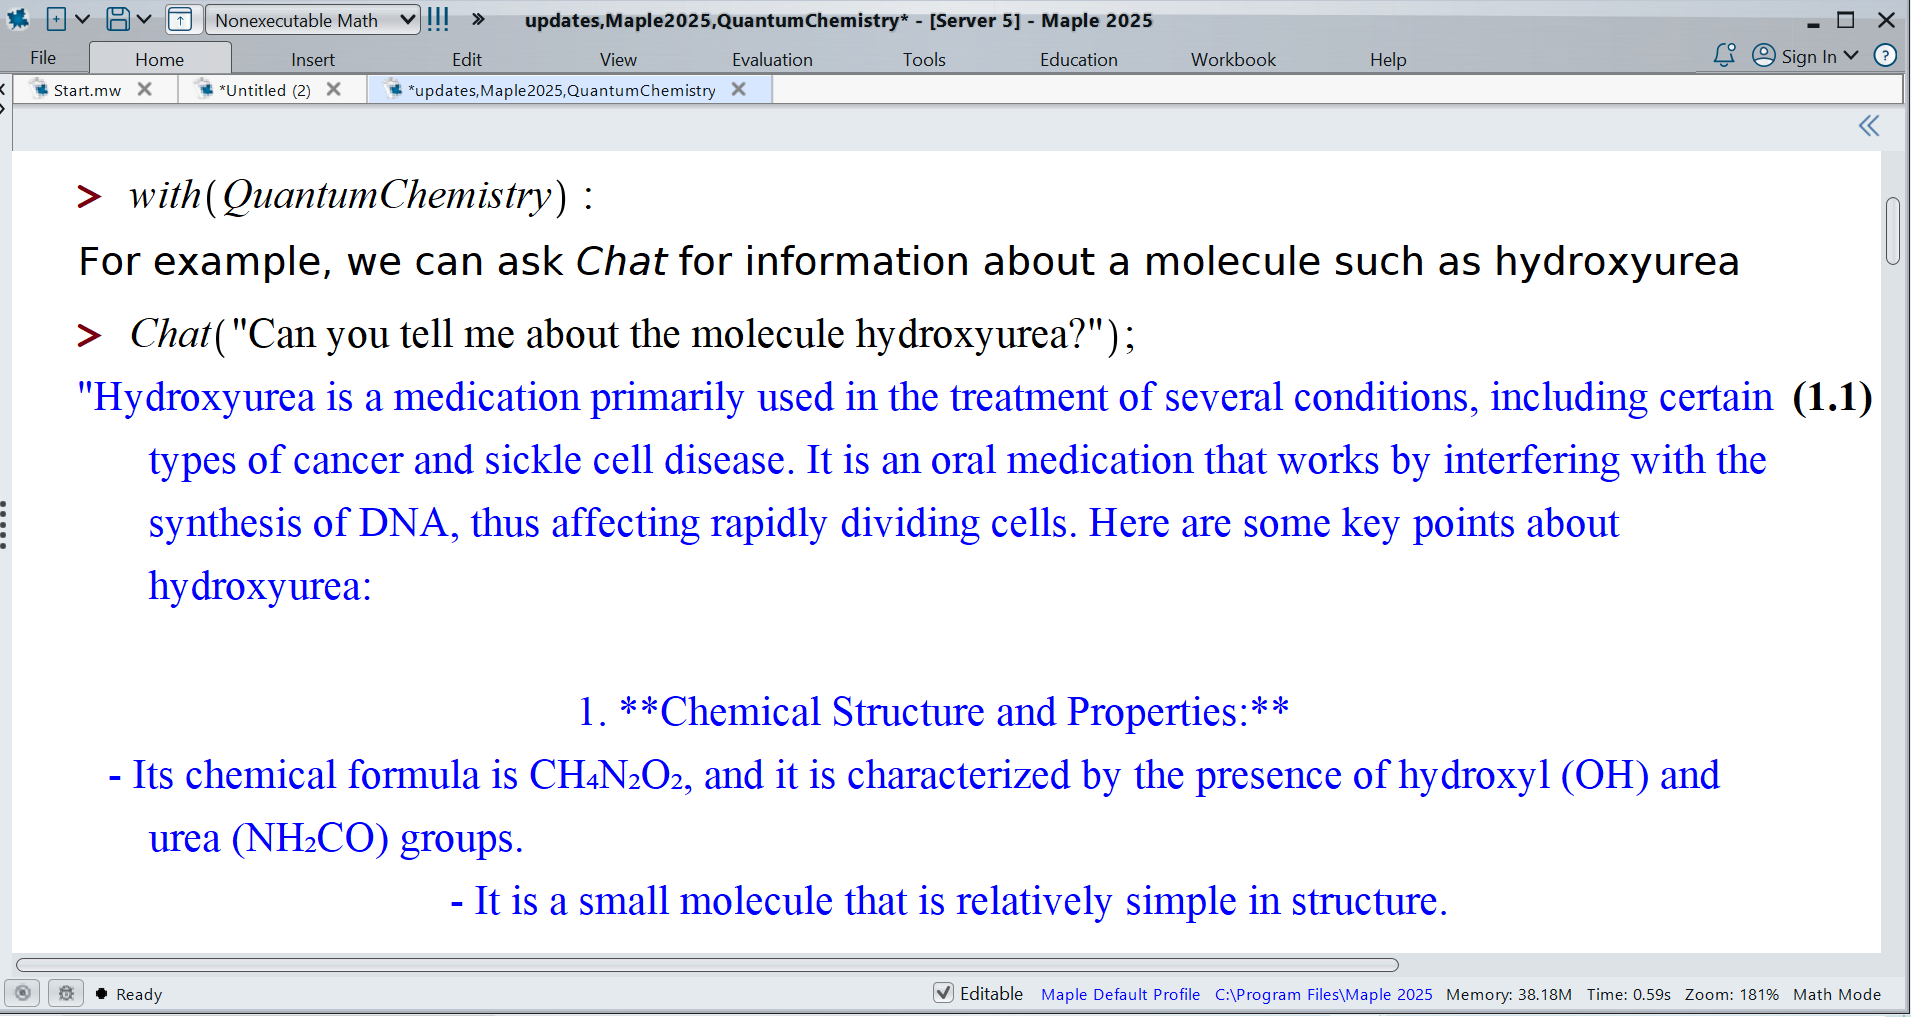The height and width of the screenshot is (1017, 1911).
Task: Close the Untitled (2) document tab
Action: click(x=334, y=89)
